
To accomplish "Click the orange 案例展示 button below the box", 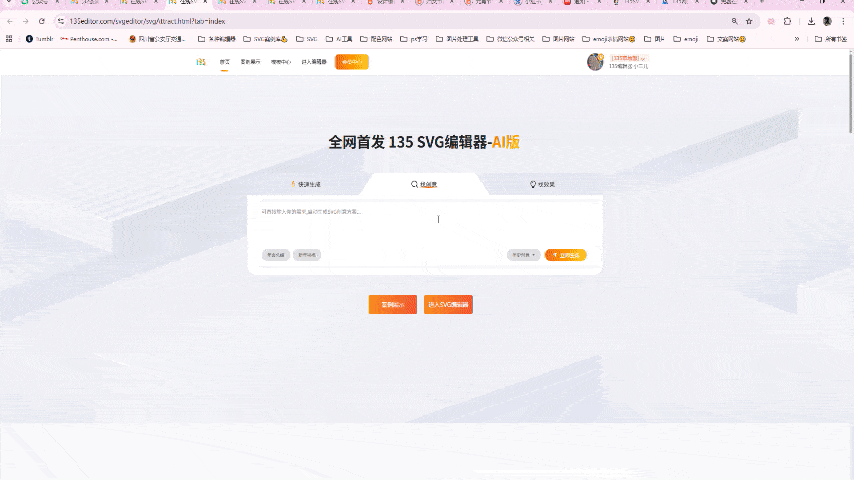I will tap(393, 305).
